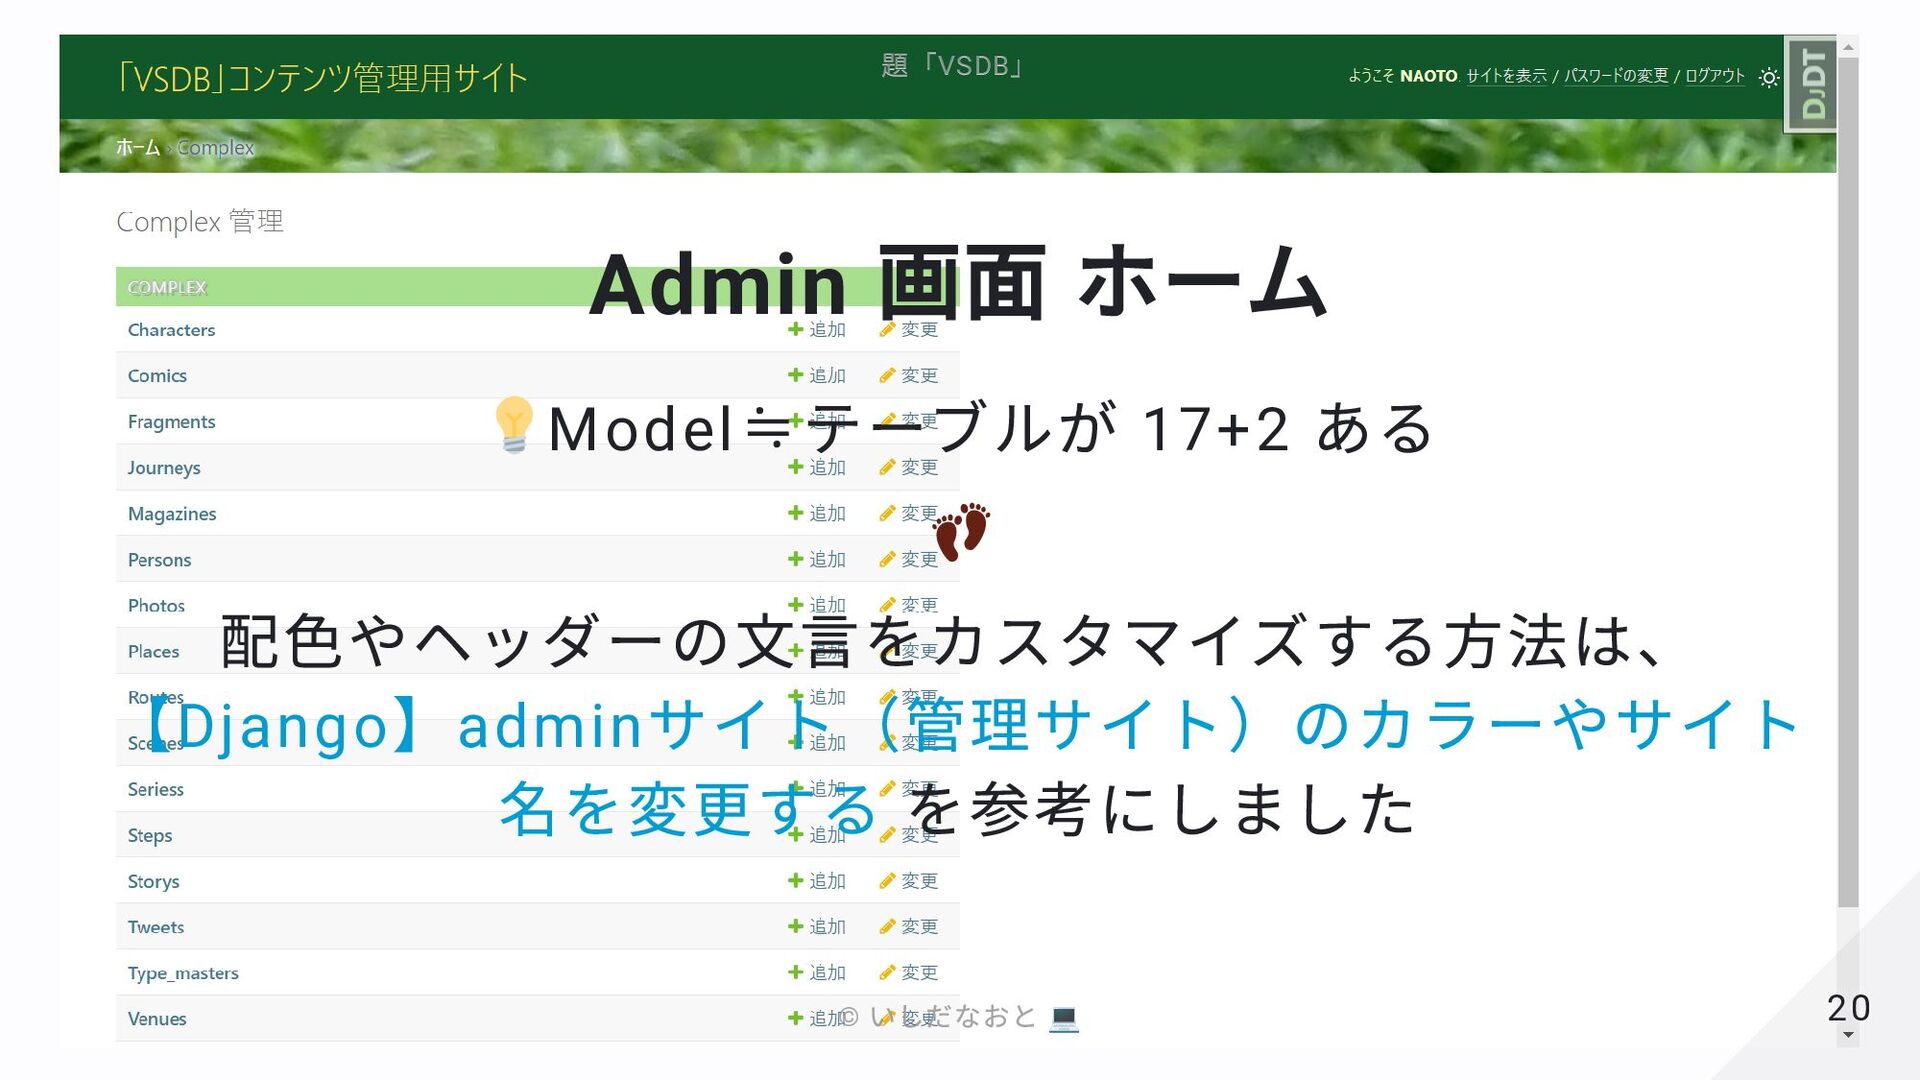Click the サイトを表示 link

(x=1506, y=76)
